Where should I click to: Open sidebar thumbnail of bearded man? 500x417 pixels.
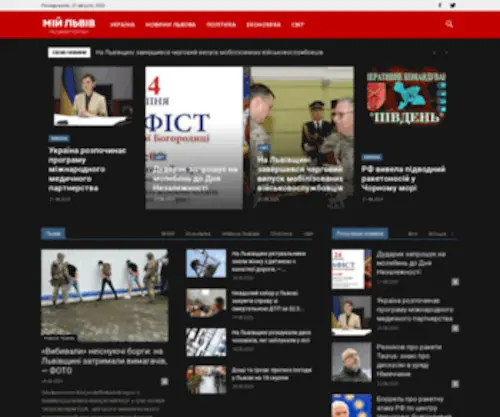pyautogui.click(x=351, y=362)
